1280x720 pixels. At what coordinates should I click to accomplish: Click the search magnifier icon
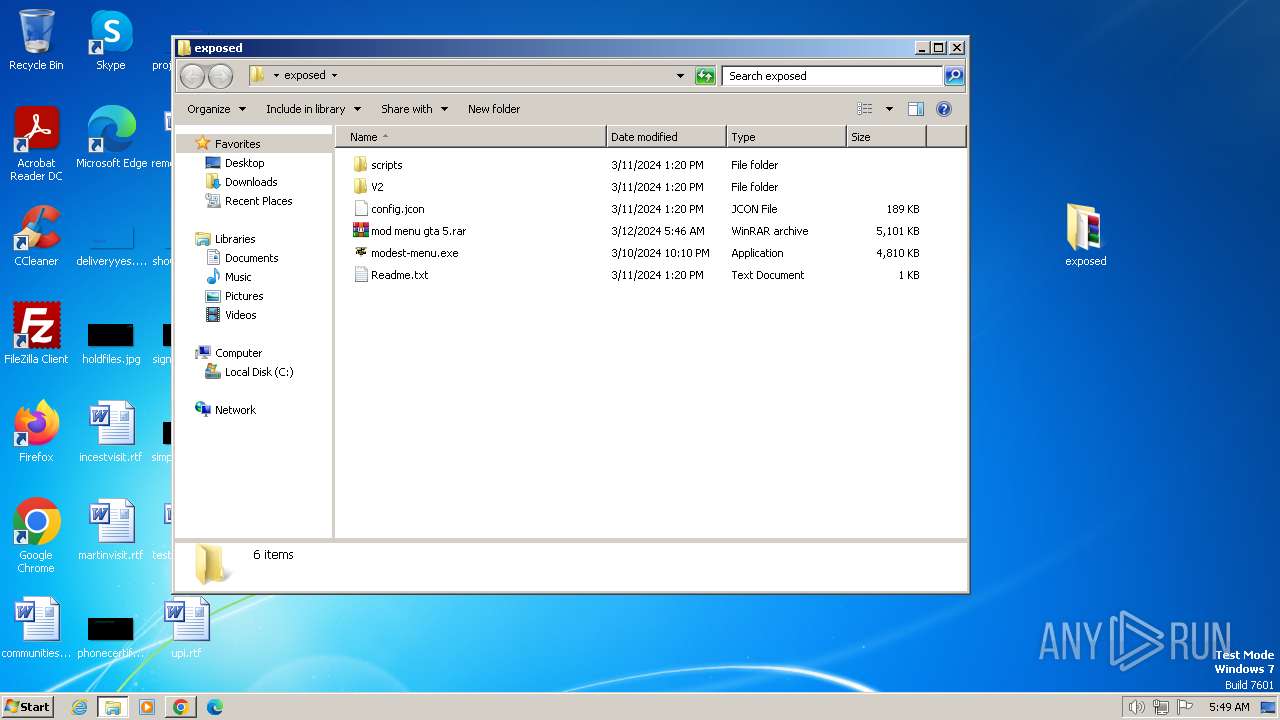coord(954,76)
